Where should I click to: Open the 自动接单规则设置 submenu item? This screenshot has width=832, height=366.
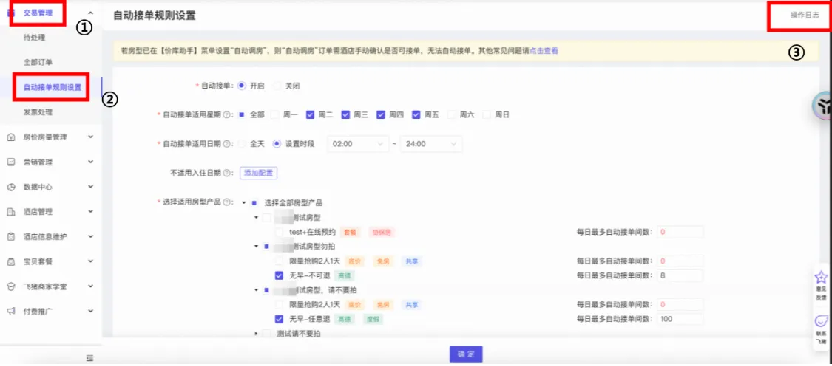(53, 87)
